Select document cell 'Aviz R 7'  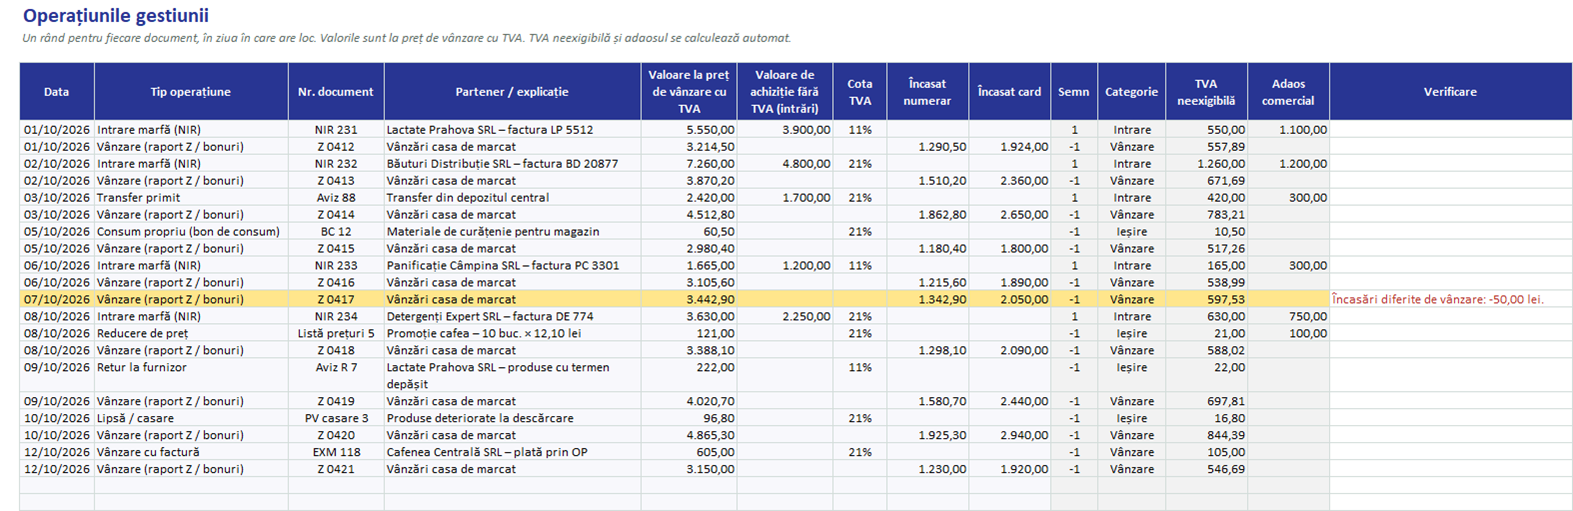336,376
